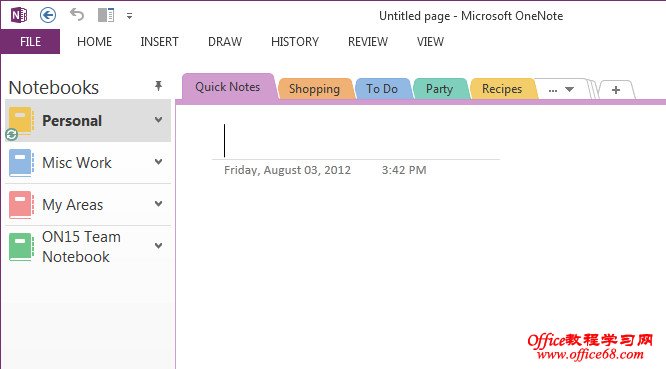Click into the page title field
Image resolution: width=666 pixels, height=369 pixels.
pos(356,141)
